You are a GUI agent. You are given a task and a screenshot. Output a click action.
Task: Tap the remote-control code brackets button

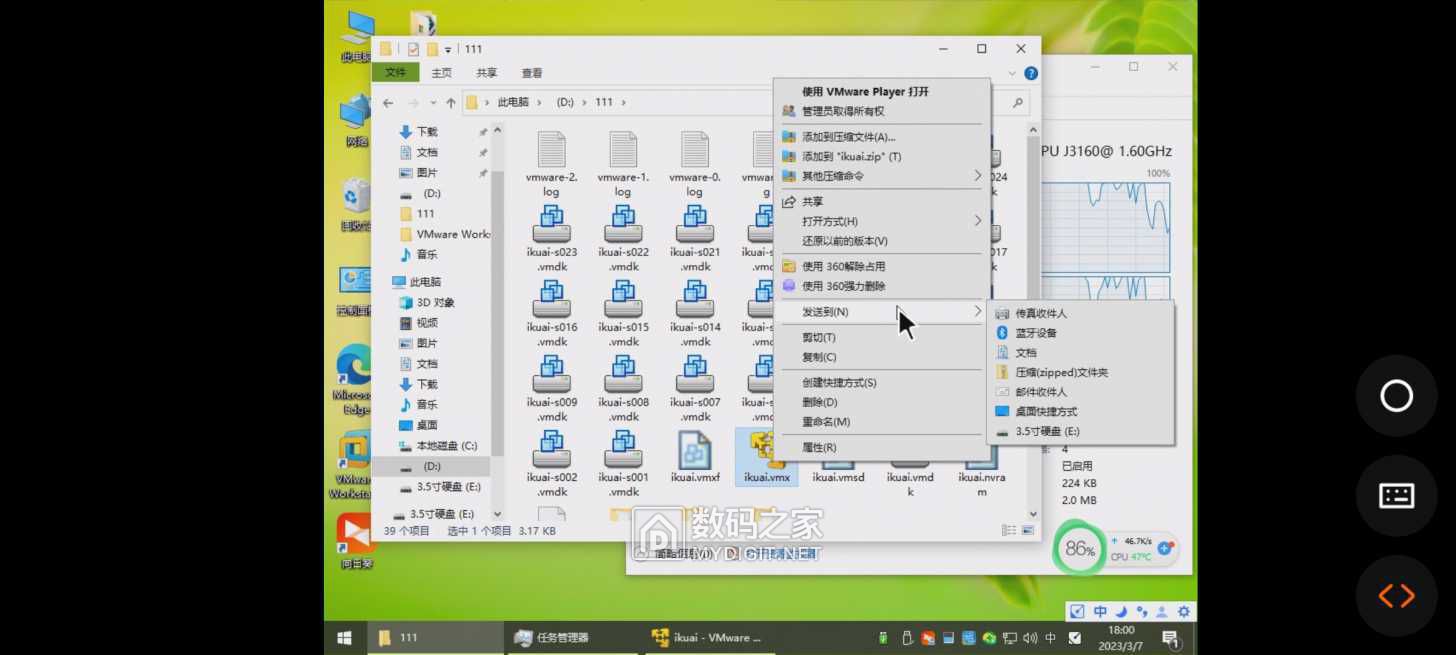1396,596
